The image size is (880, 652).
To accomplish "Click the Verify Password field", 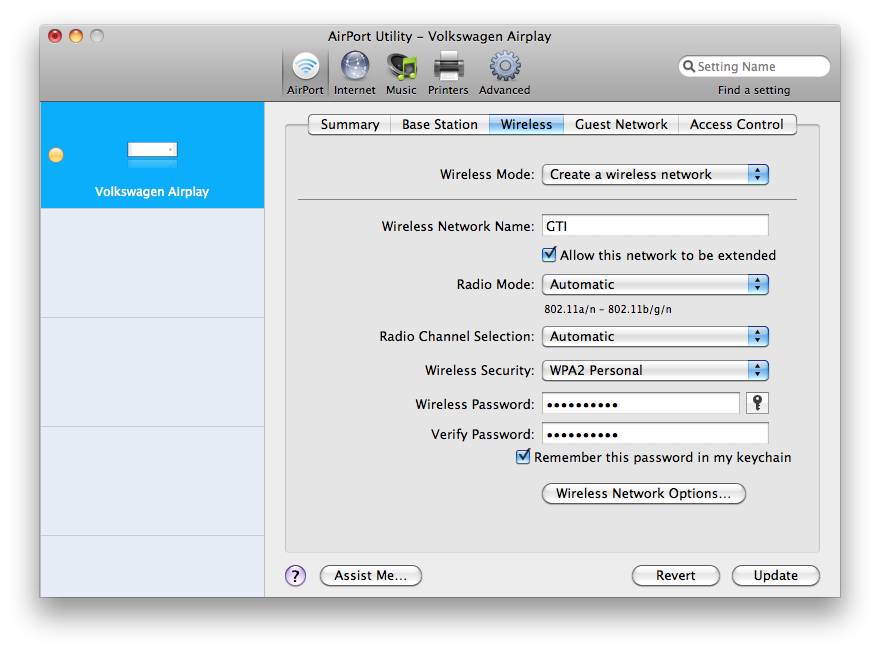I will (655, 434).
